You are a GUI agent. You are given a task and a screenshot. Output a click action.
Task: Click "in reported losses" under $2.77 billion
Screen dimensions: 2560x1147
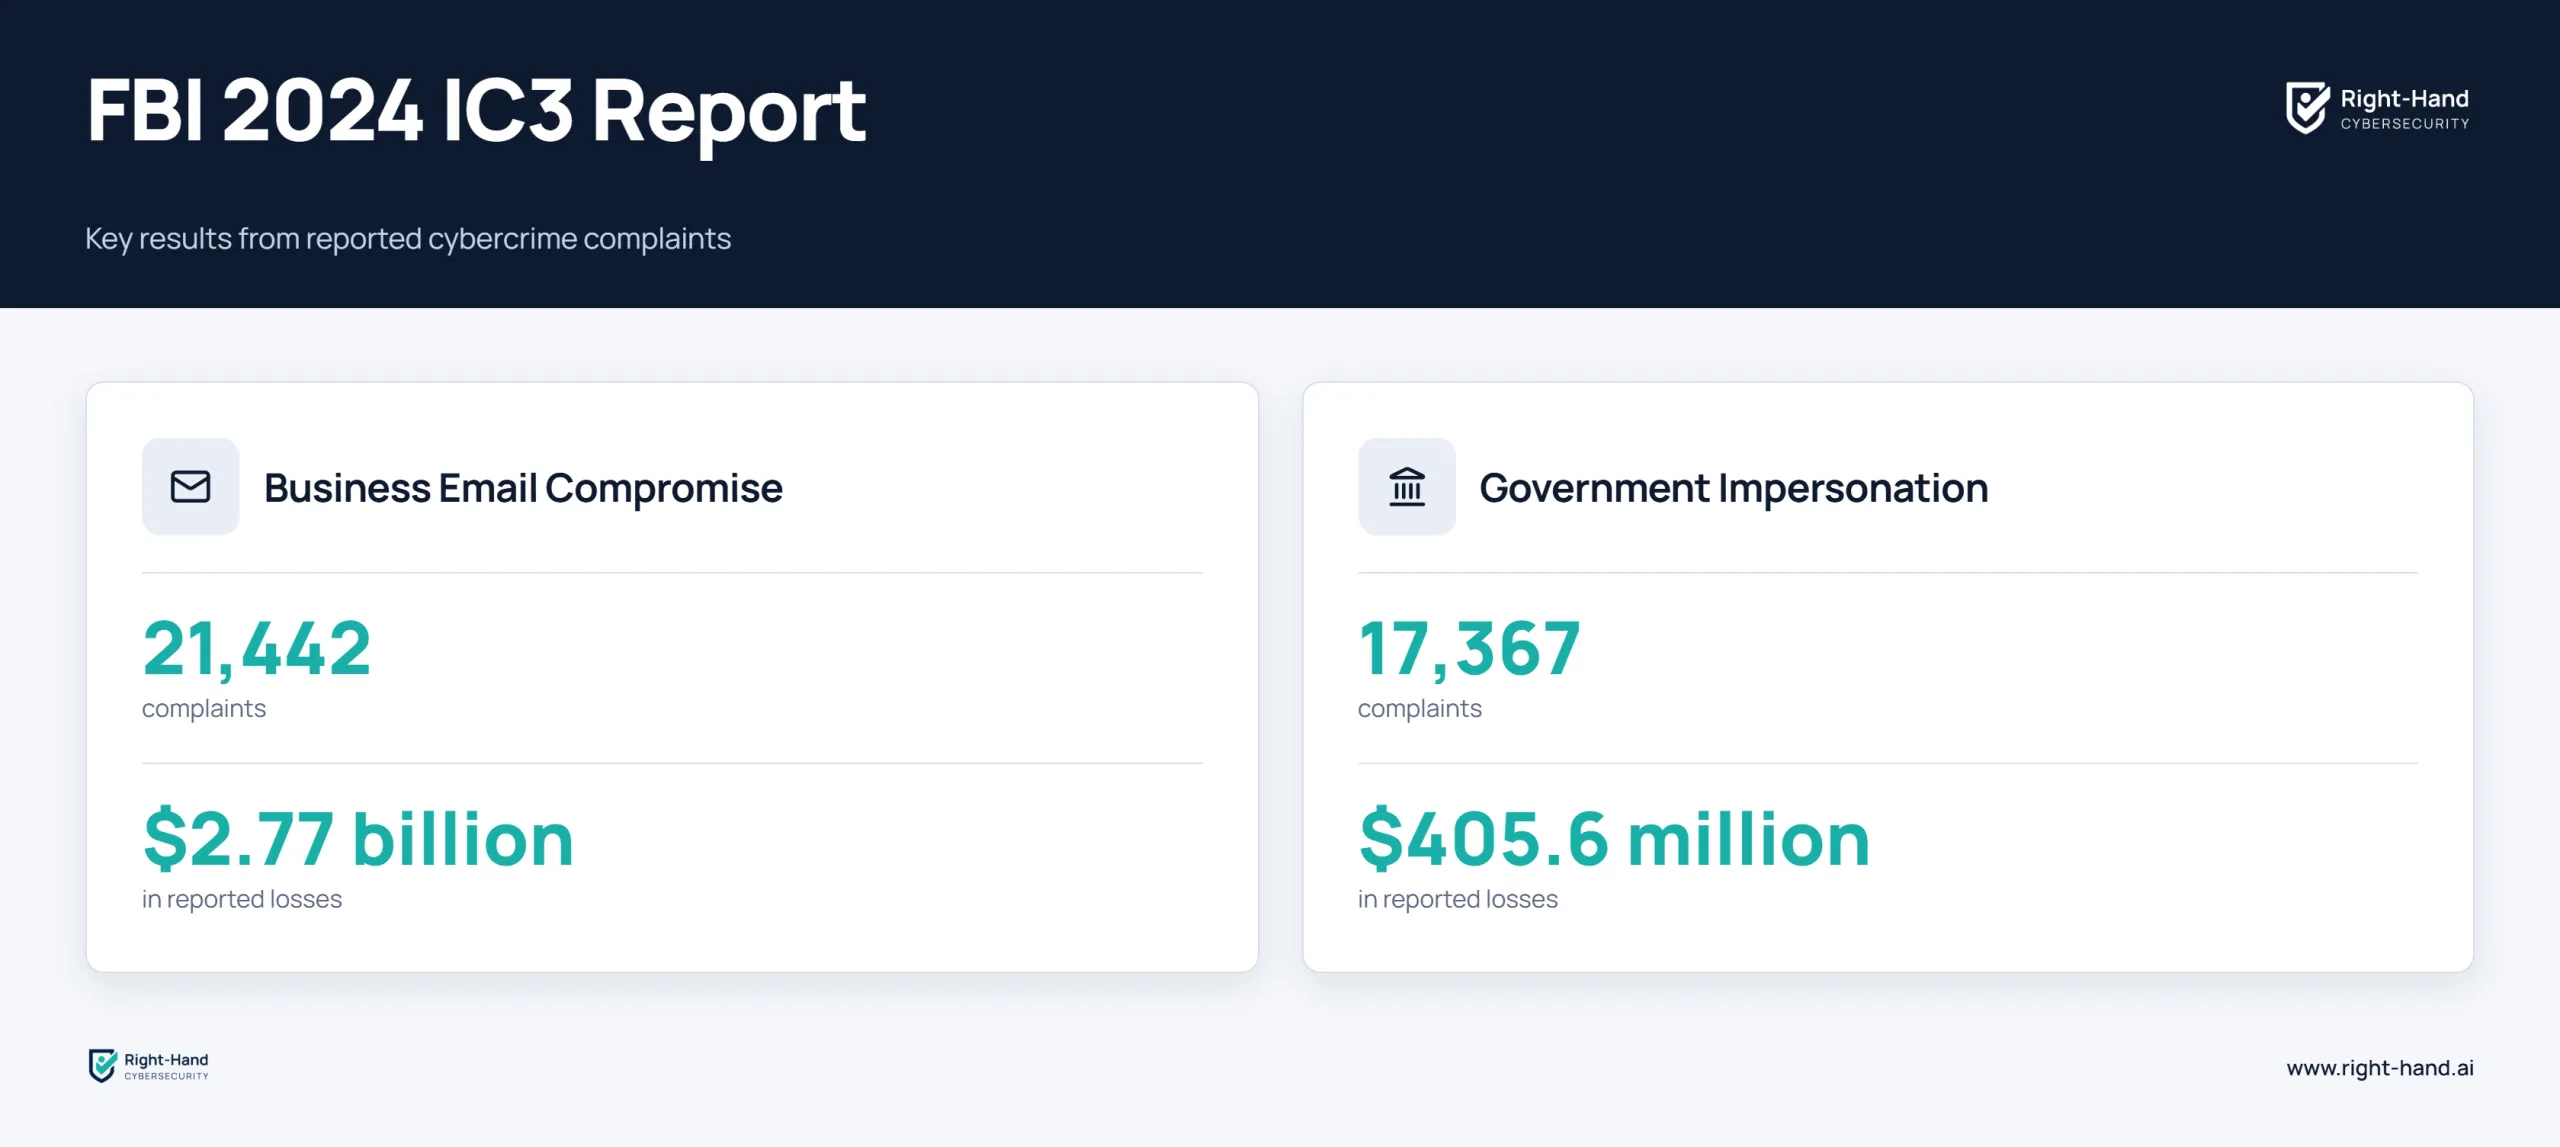coord(242,899)
